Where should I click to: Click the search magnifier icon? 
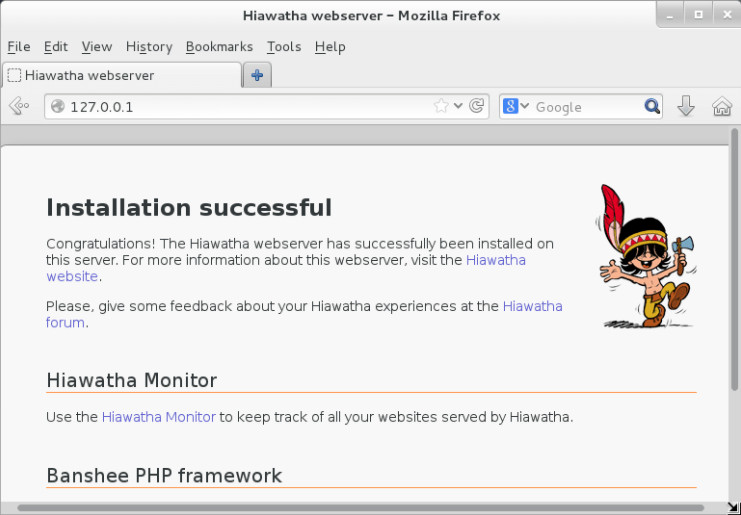tap(652, 106)
